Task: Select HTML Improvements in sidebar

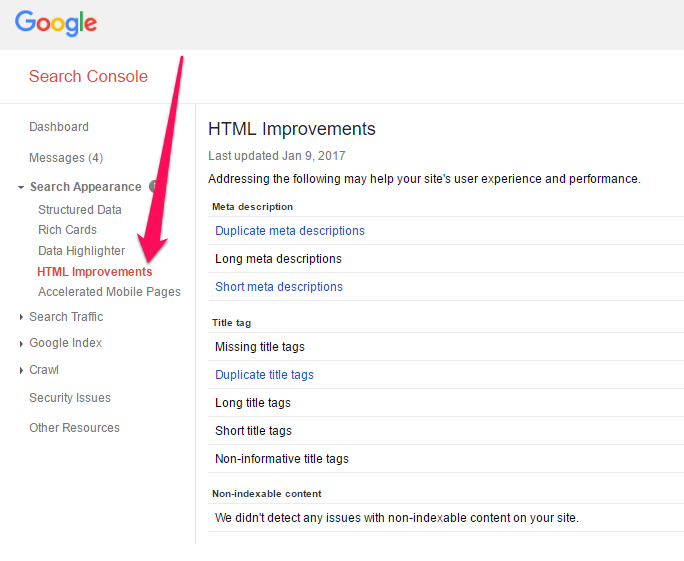Action: point(95,272)
